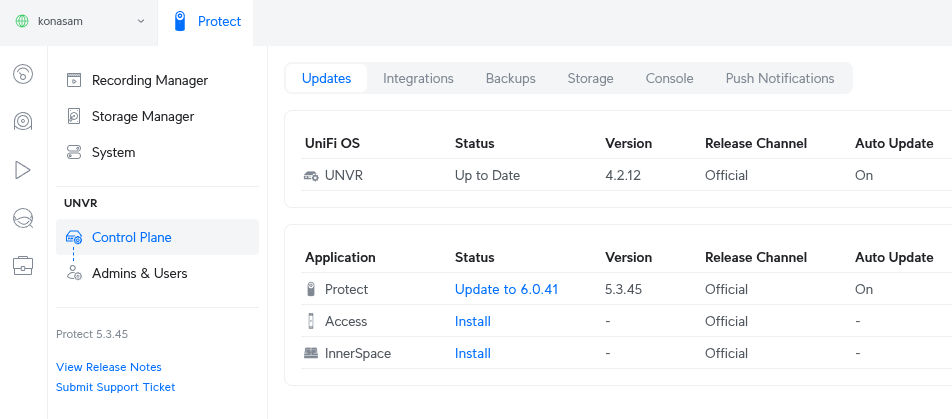This screenshot has height=419, width=952.
Task: Open Storage Manager in sidebar
Action: (x=157, y=116)
